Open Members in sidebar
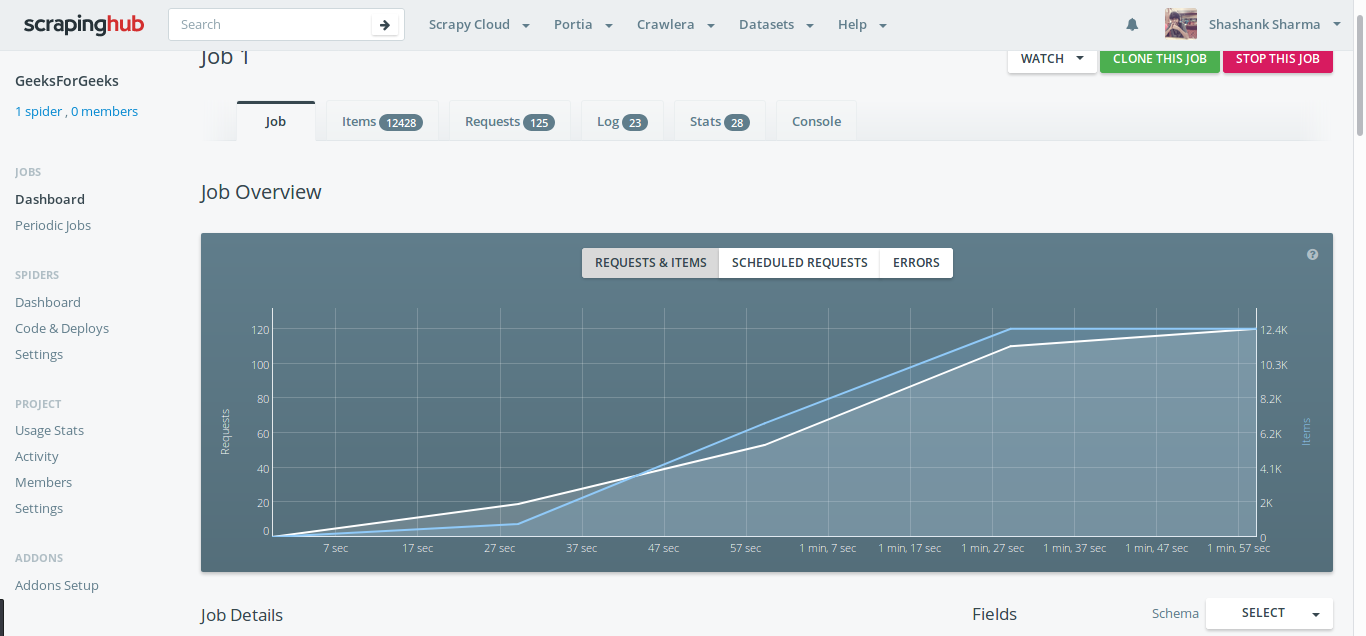Viewport: 1366px width, 636px height. coord(44,482)
